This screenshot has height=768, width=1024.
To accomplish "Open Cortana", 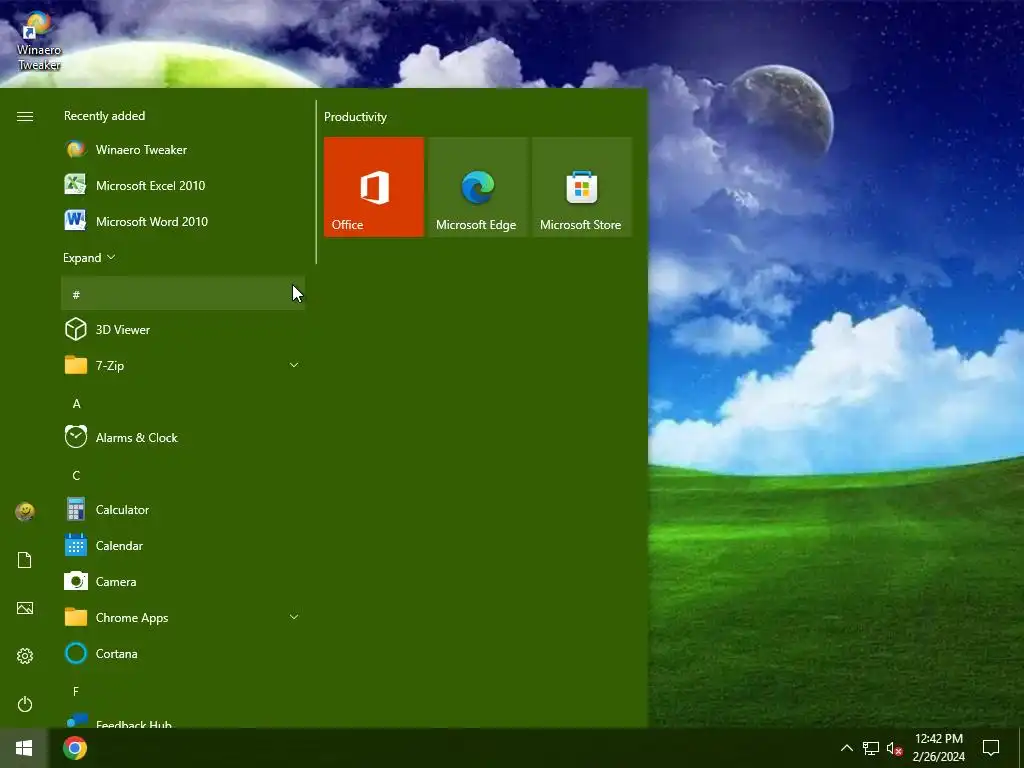I will coord(183,653).
